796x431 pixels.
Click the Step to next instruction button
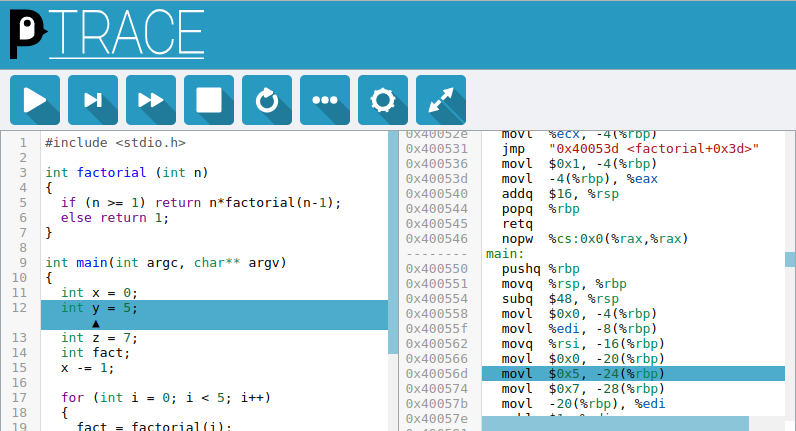click(x=93, y=100)
